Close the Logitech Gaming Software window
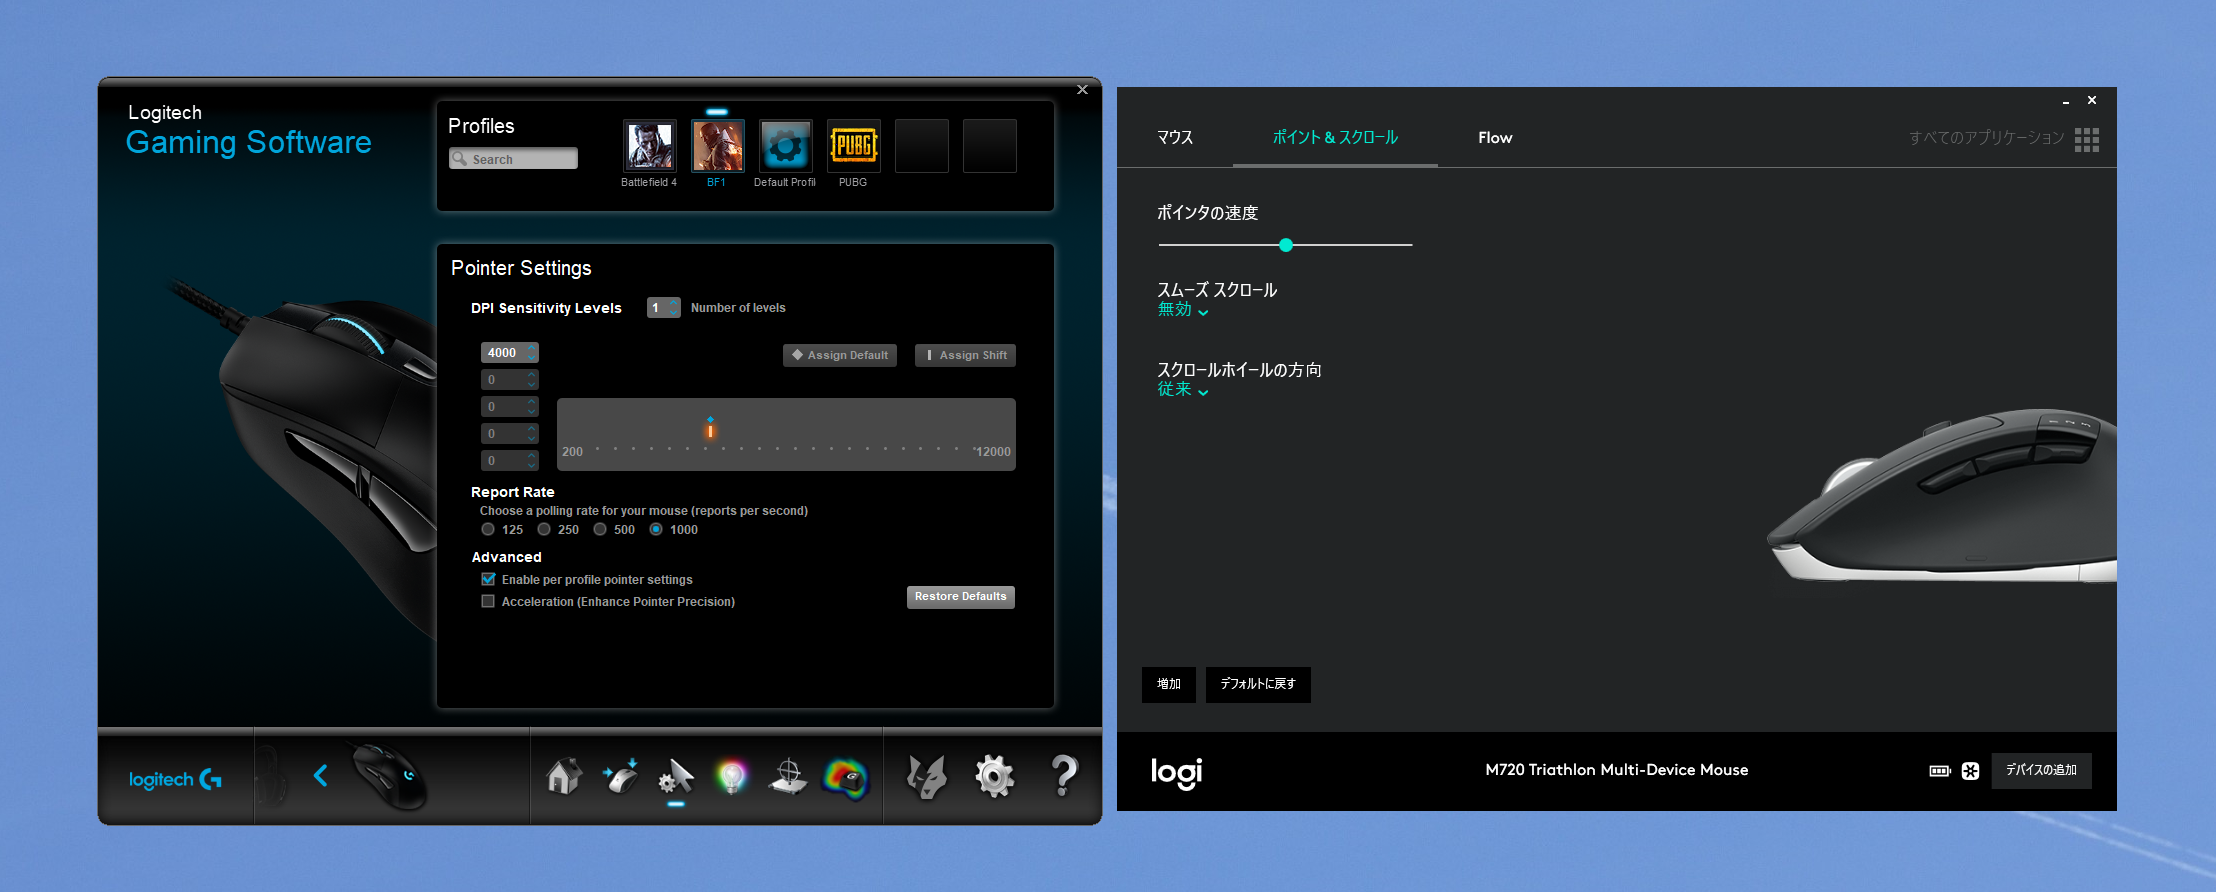This screenshot has height=892, width=2216. coord(1082,90)
